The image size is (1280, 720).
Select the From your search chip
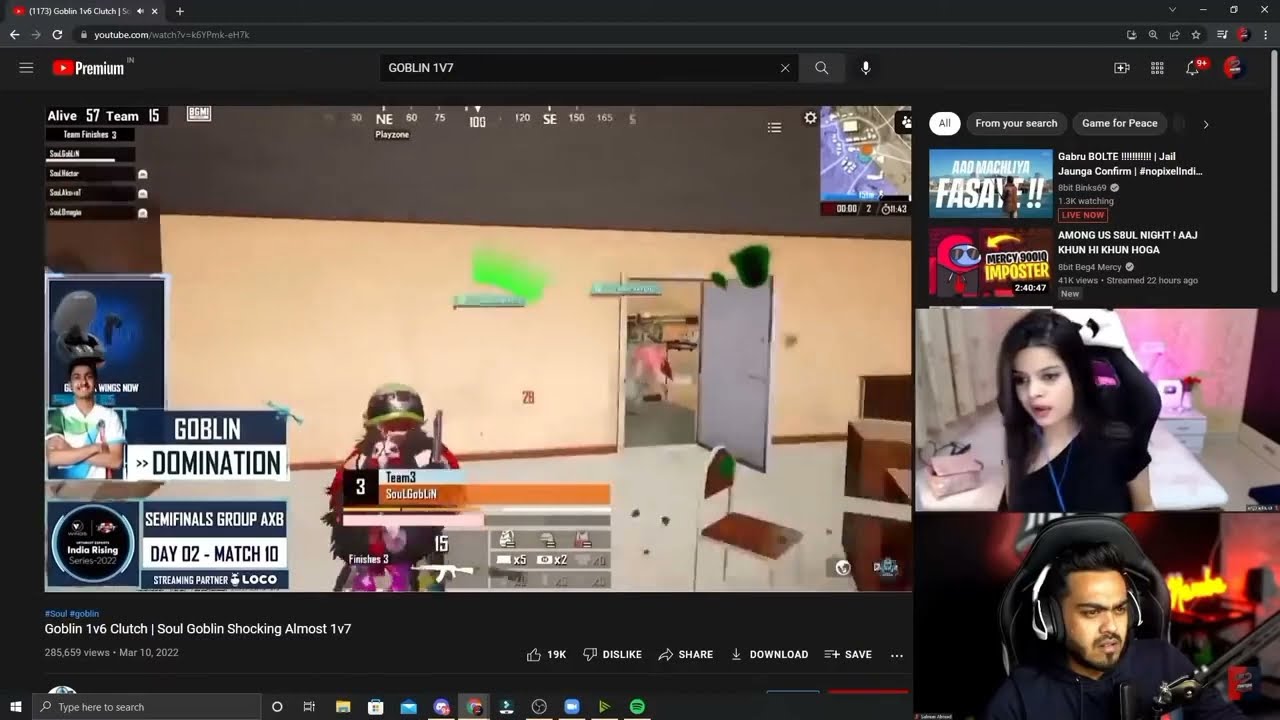[1016, 123]
